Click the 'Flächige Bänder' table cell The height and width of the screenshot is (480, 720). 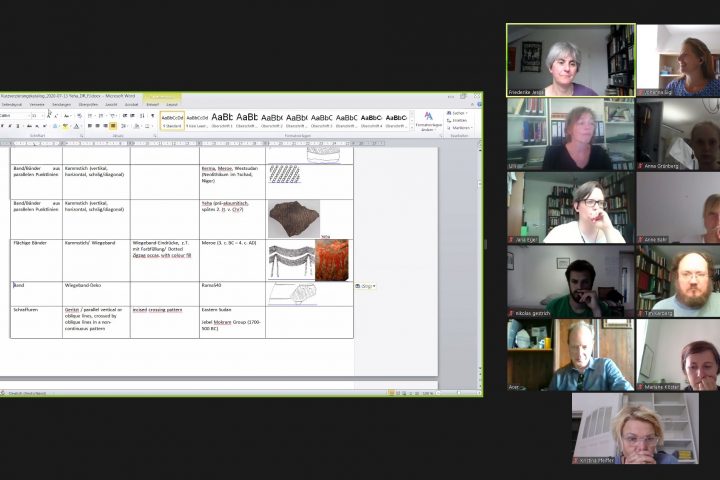click(36, 260)
